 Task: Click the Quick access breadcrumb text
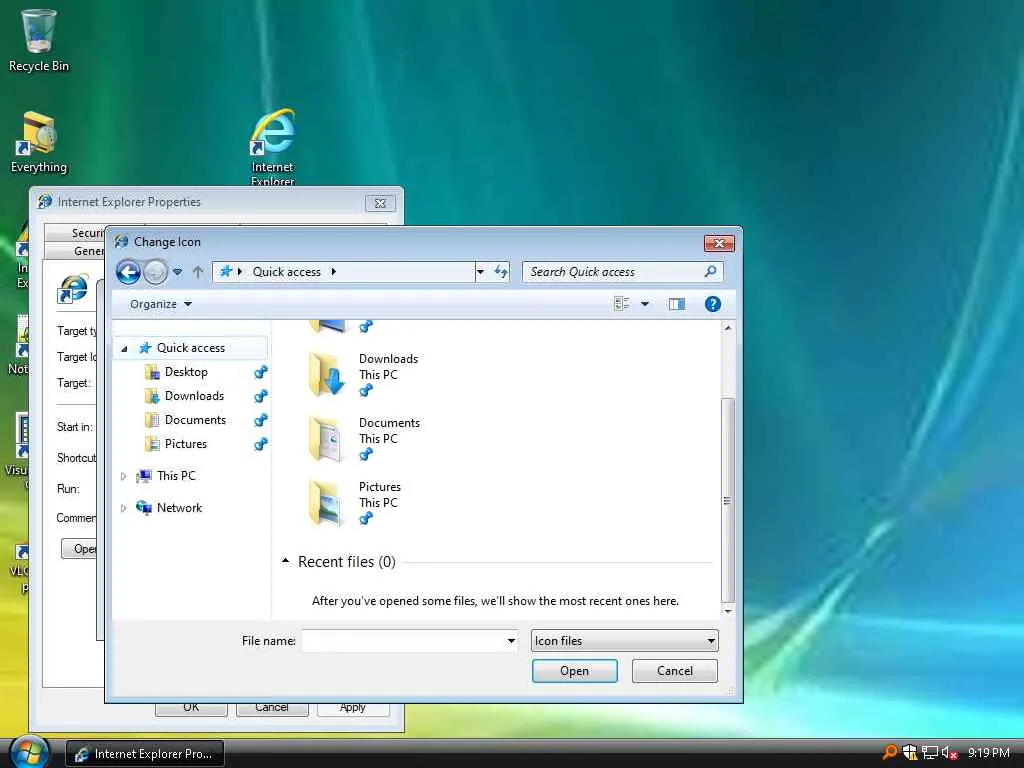pos(287,272)
